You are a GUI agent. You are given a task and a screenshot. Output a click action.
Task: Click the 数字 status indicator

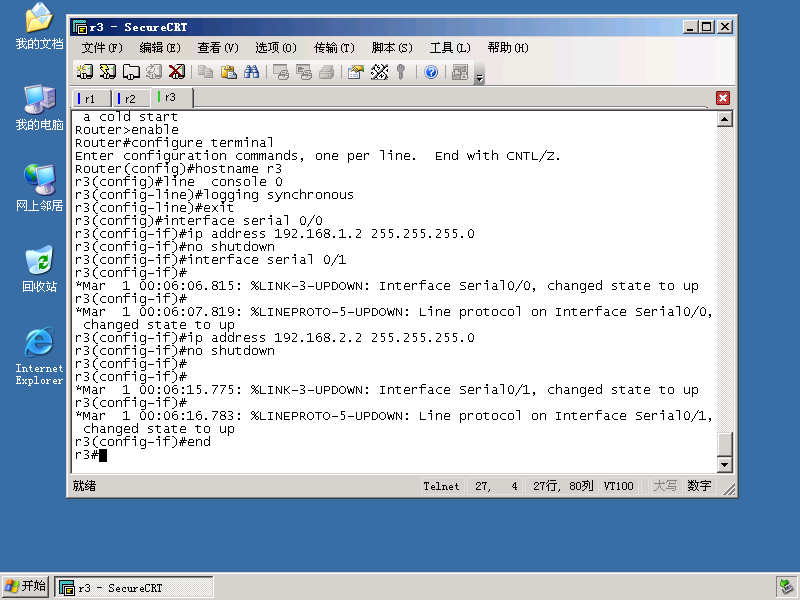(699, 486)
